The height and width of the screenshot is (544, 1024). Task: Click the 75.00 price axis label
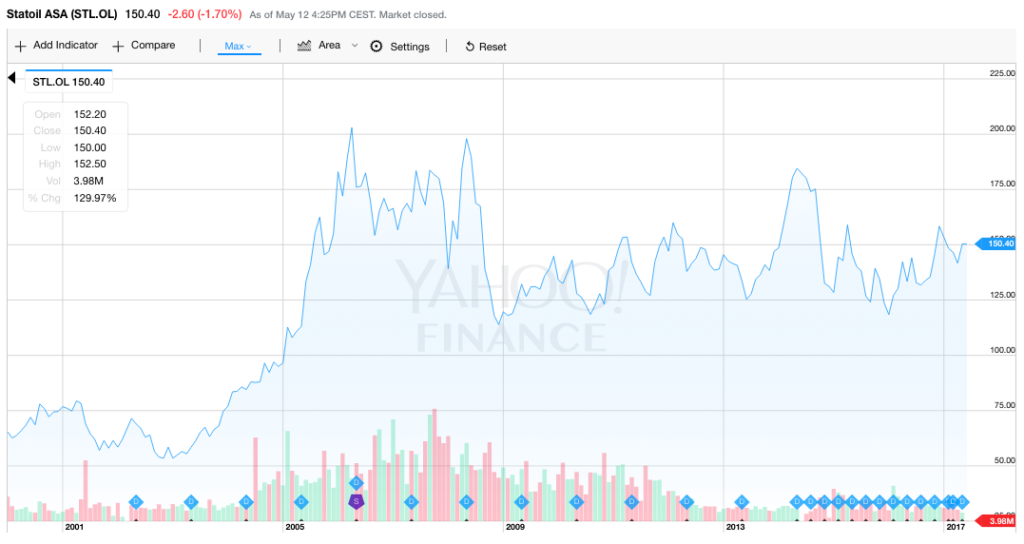point(1004,405)
